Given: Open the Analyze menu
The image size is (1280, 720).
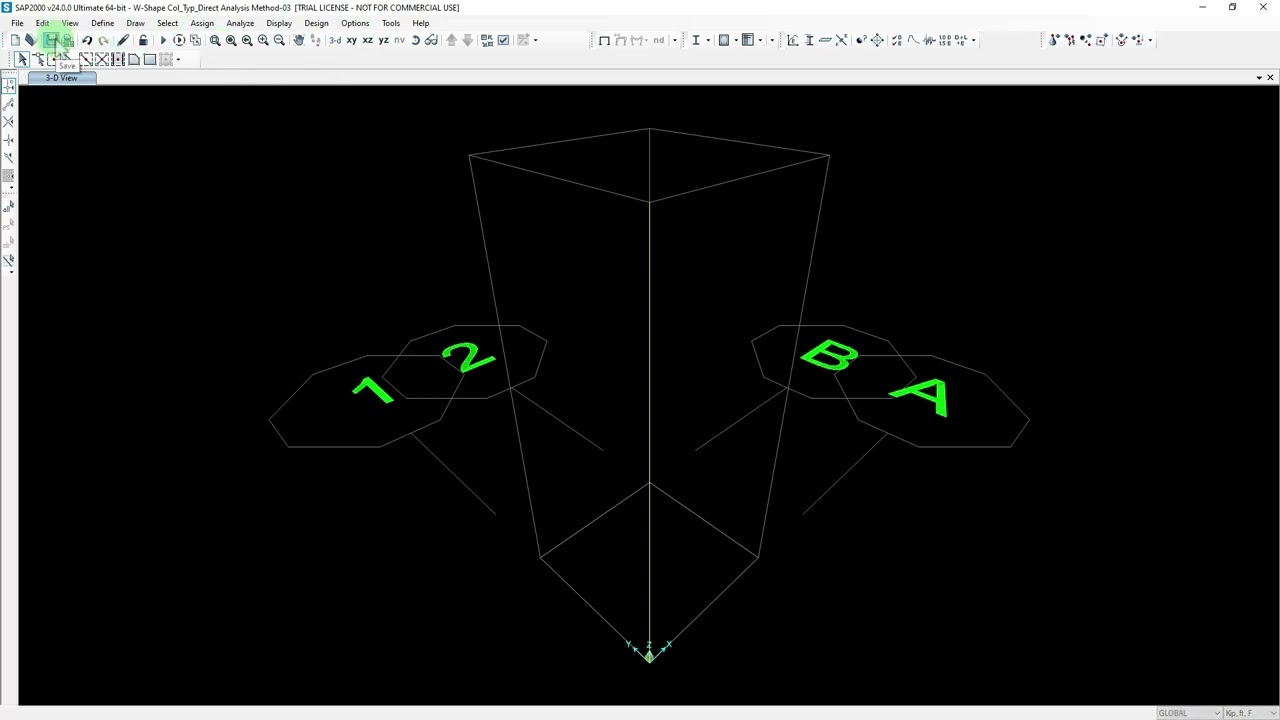Looking at the screenshot, I should [x=240, y=23].
